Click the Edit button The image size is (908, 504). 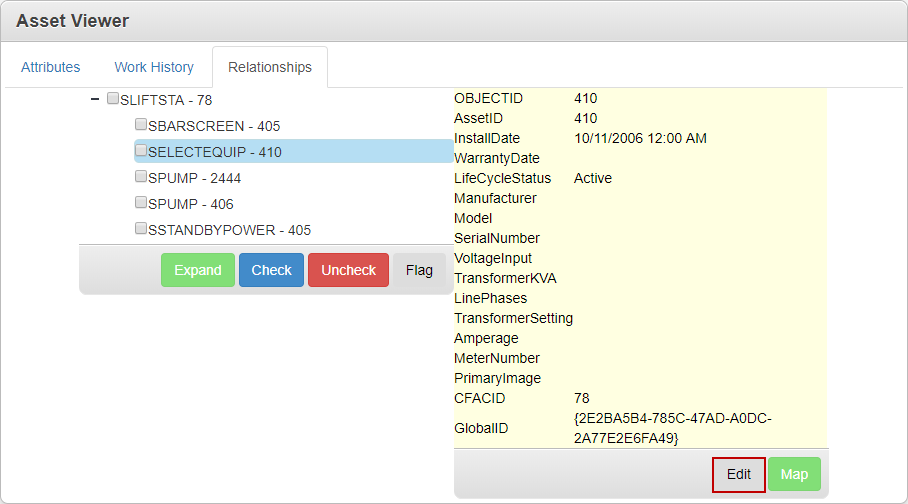pyautogui.click(x=739, y=474)
